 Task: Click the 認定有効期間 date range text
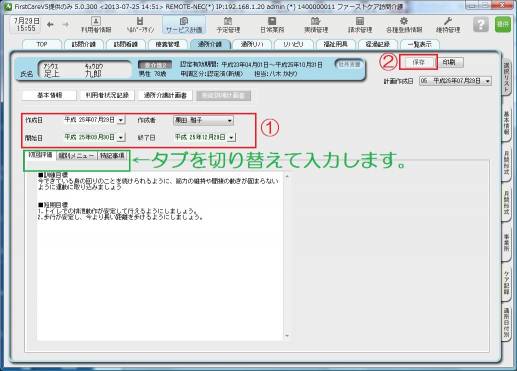(251, 64)
